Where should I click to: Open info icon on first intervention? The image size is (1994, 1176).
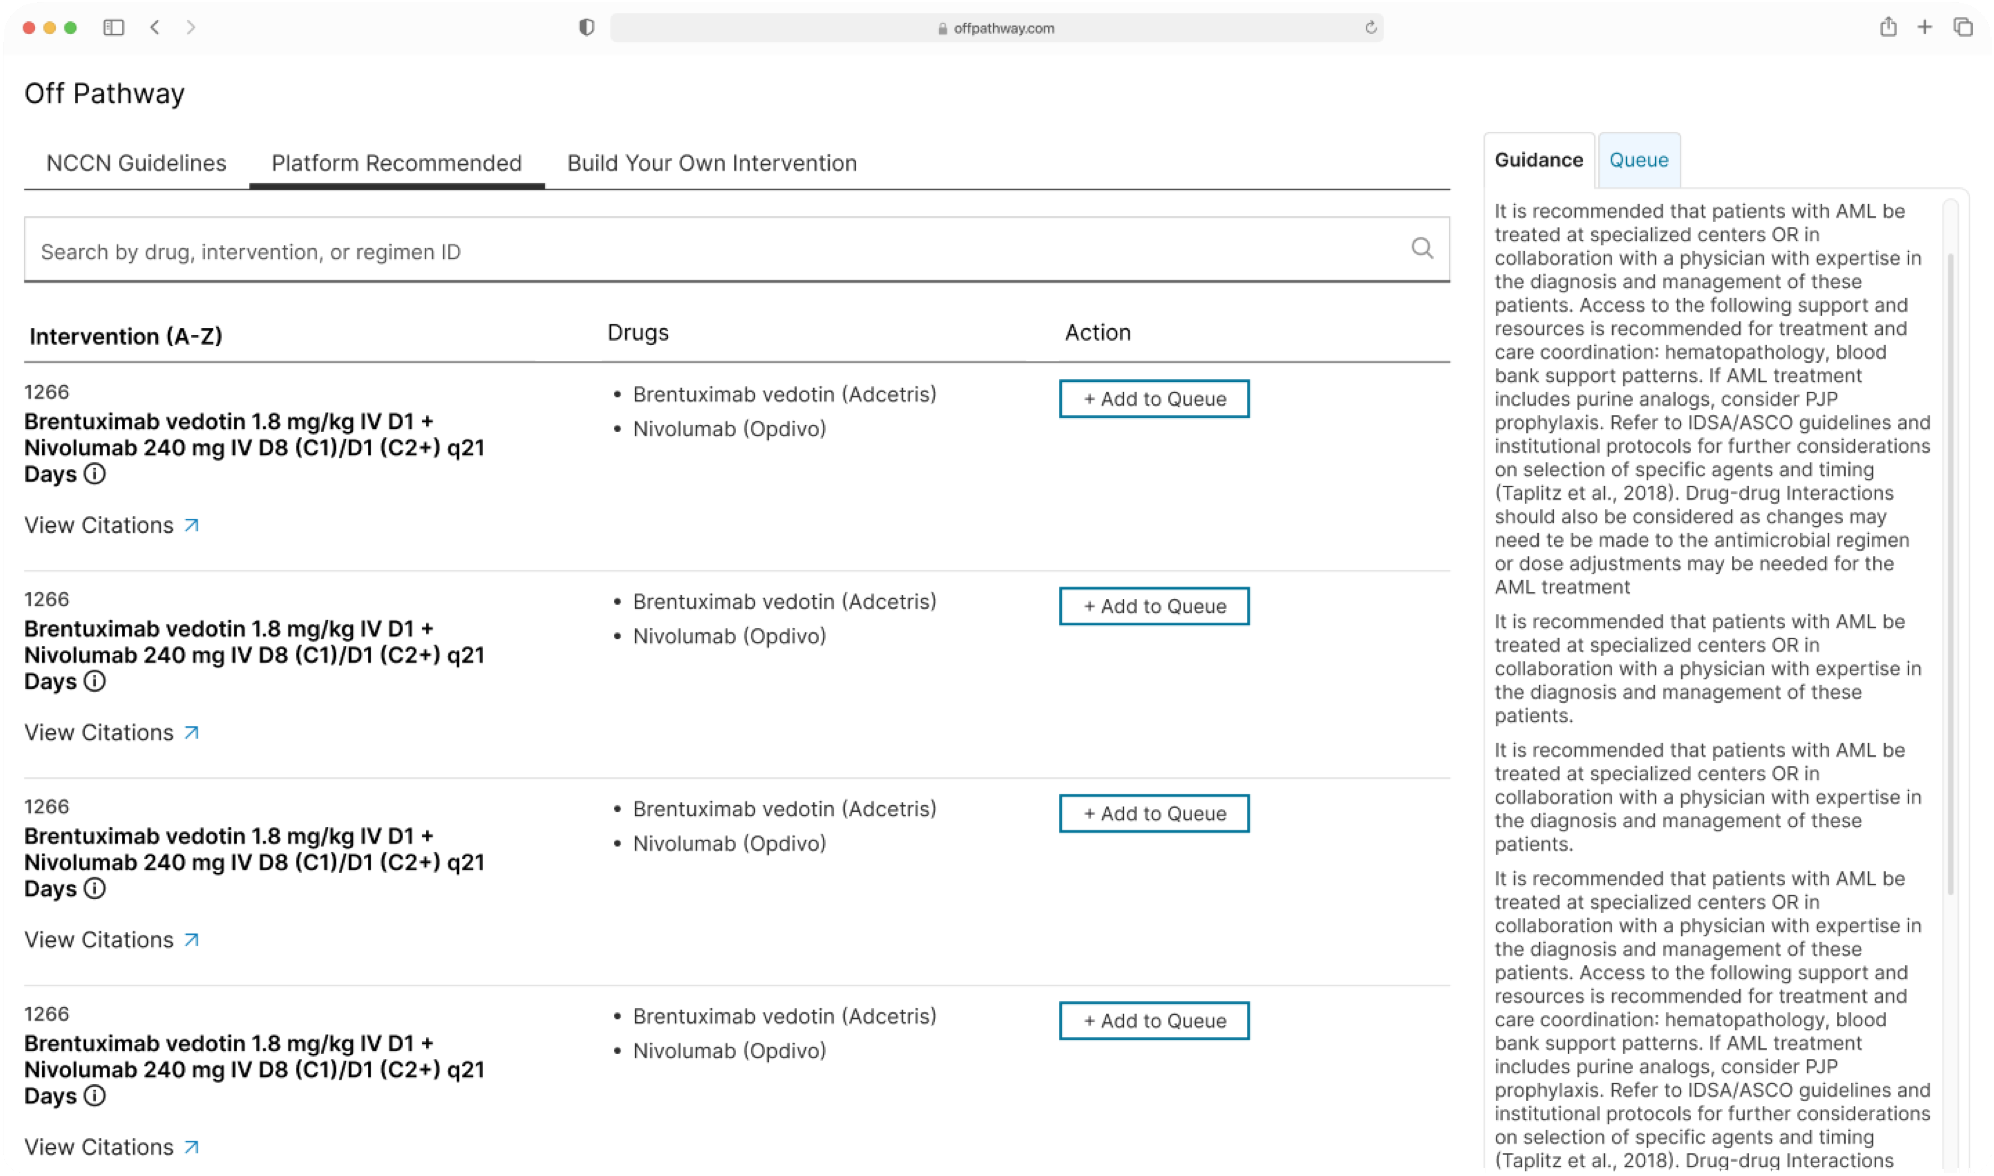pos(94,474)
